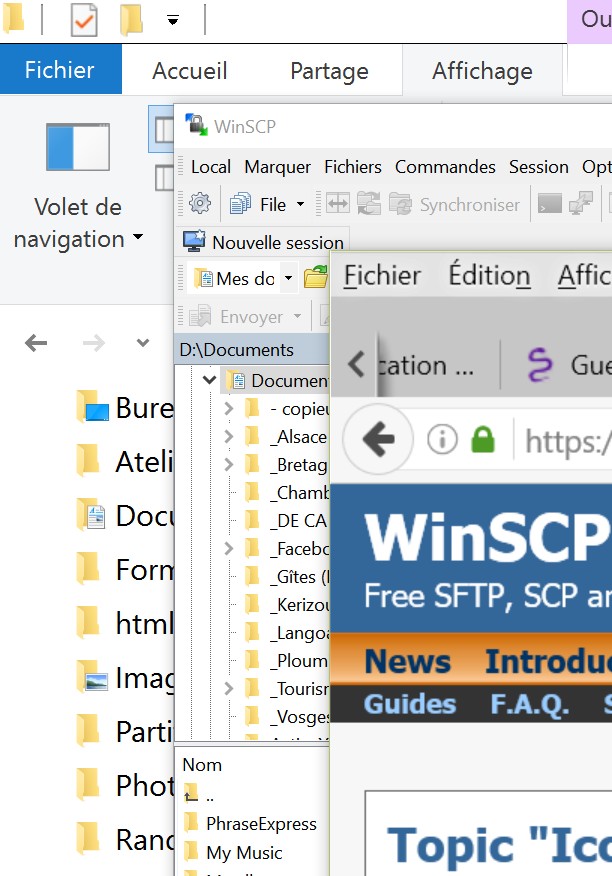Open the News link on WinSCP page
612x876 pixels.
pos(407,661)
